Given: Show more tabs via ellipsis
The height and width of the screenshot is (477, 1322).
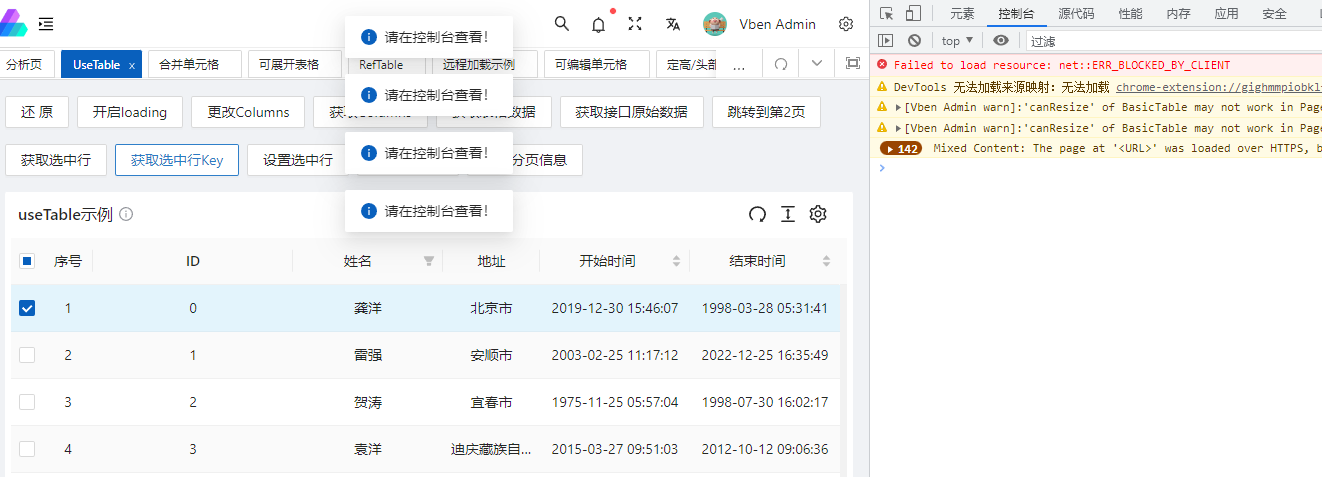Looking at the screenshot, I should pyautogui.click(x=739, y=64).
